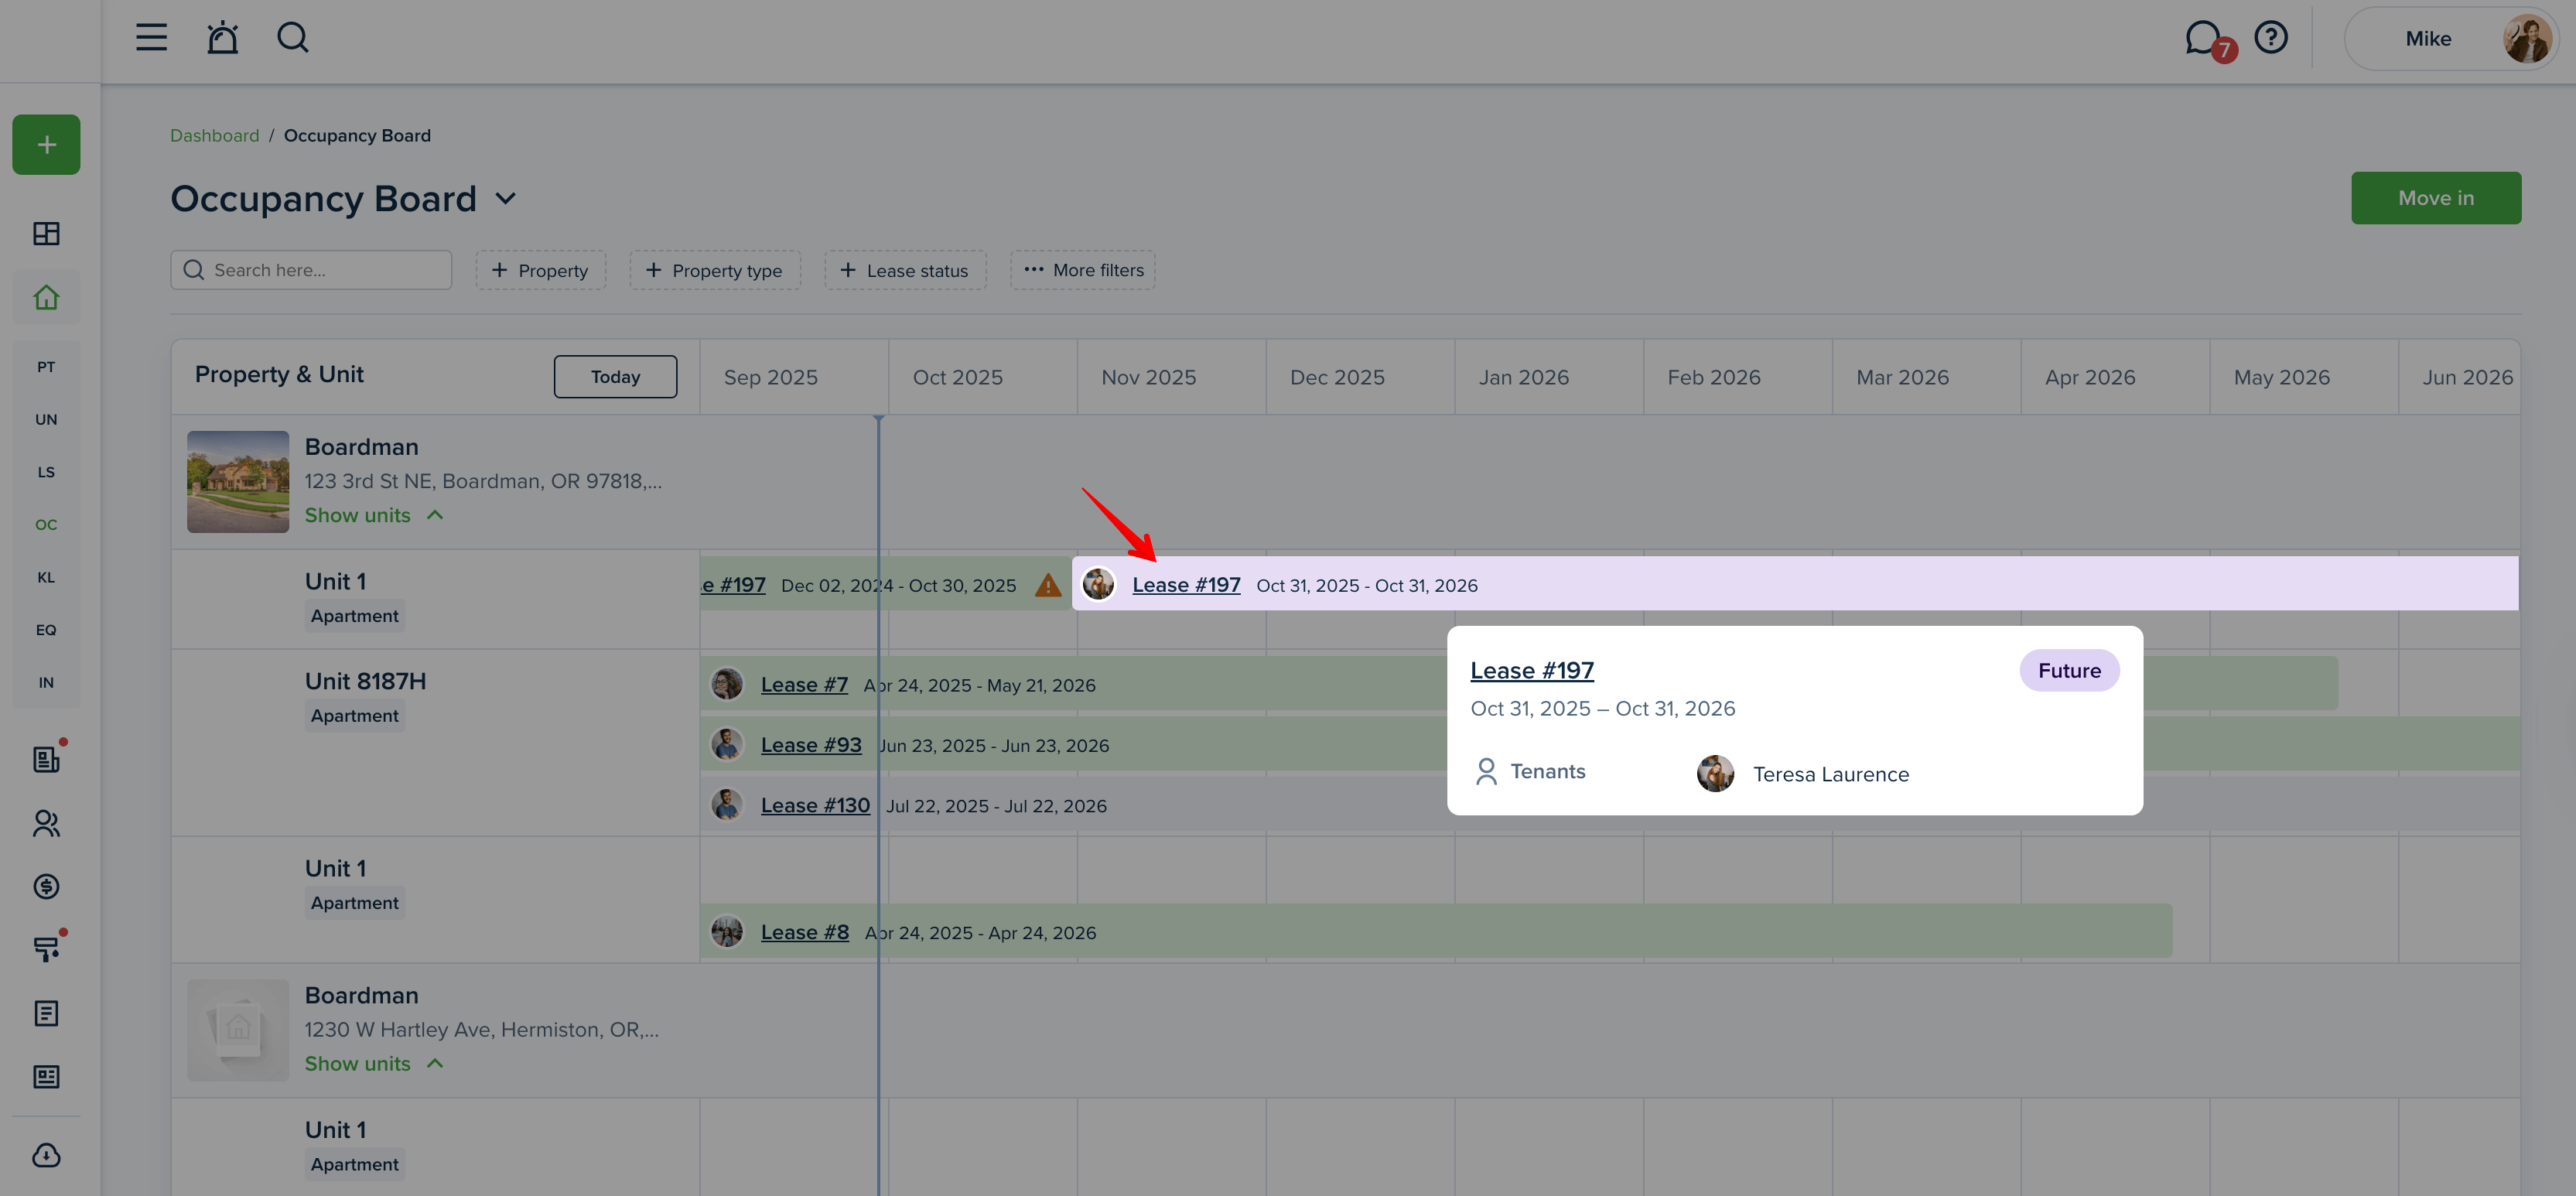This screenshot has width=2576, height=1196.
Task: Add a Lease status filter
Action: [904, 270]
